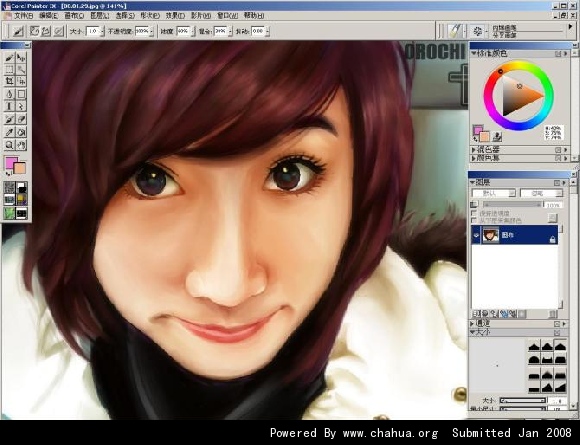Image resolution: width=580 pixels, height=445 pixels.
Task: Toggle preserve transparency checkbox in layers panel
Action: point(474,213)
